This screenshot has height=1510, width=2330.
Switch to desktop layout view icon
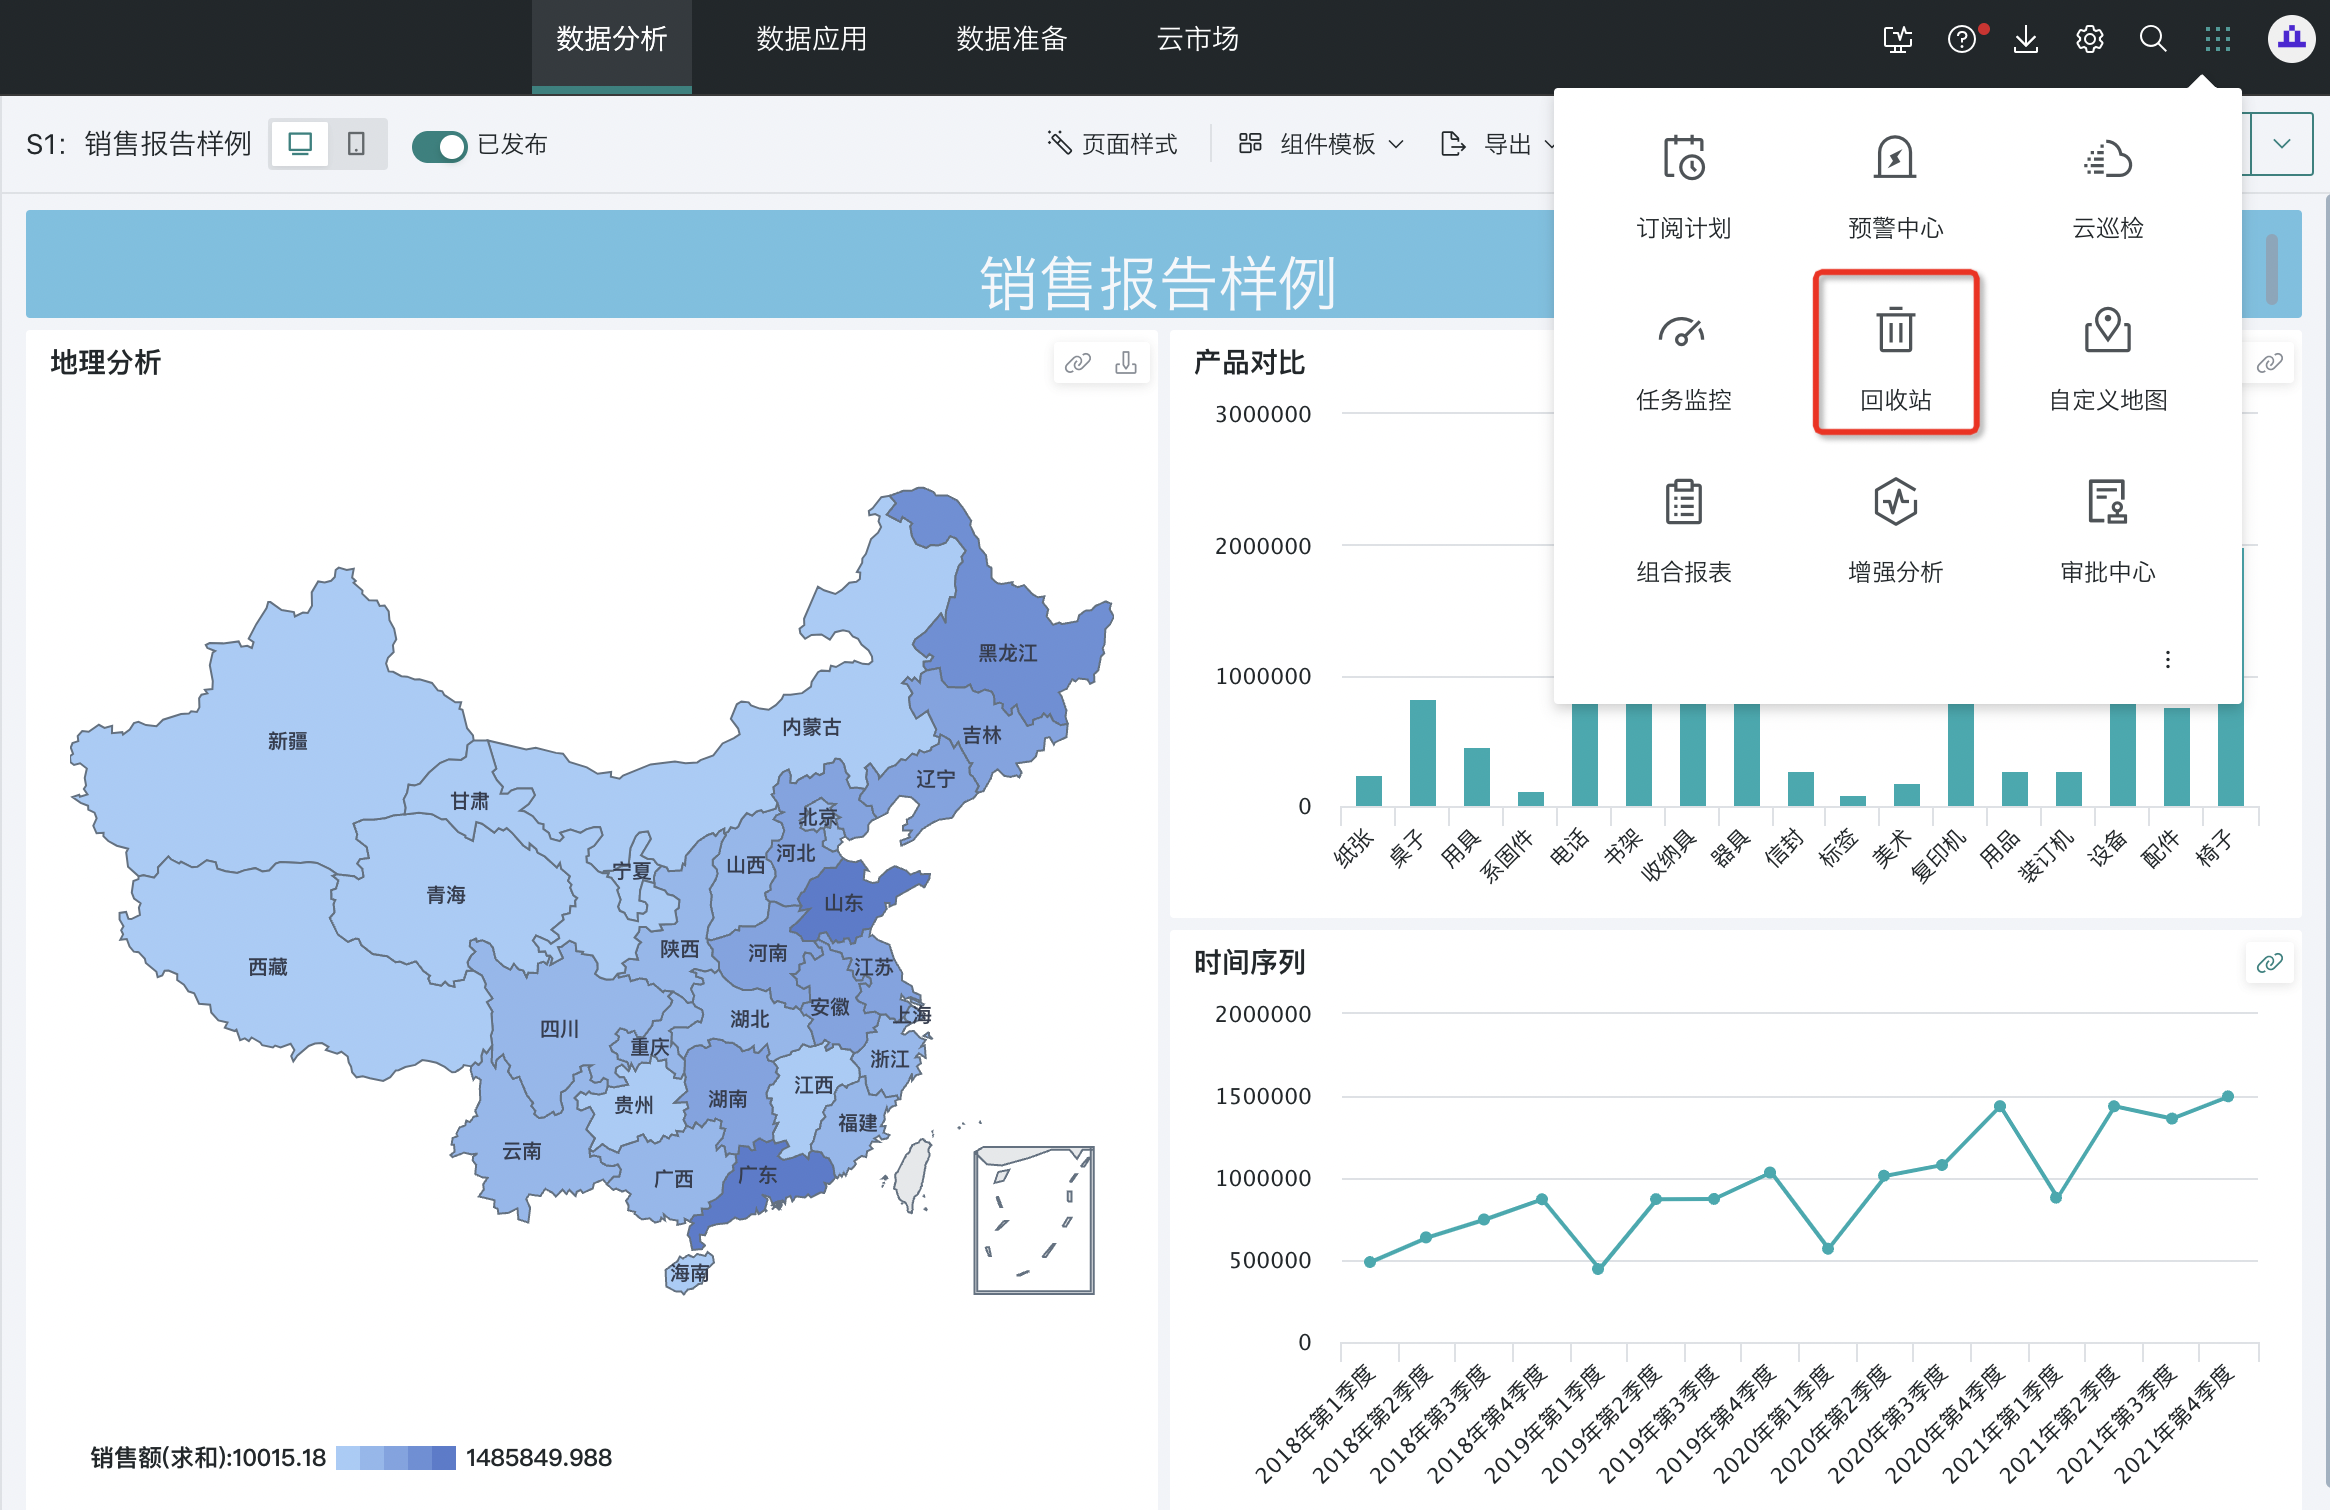click(300, 144)
